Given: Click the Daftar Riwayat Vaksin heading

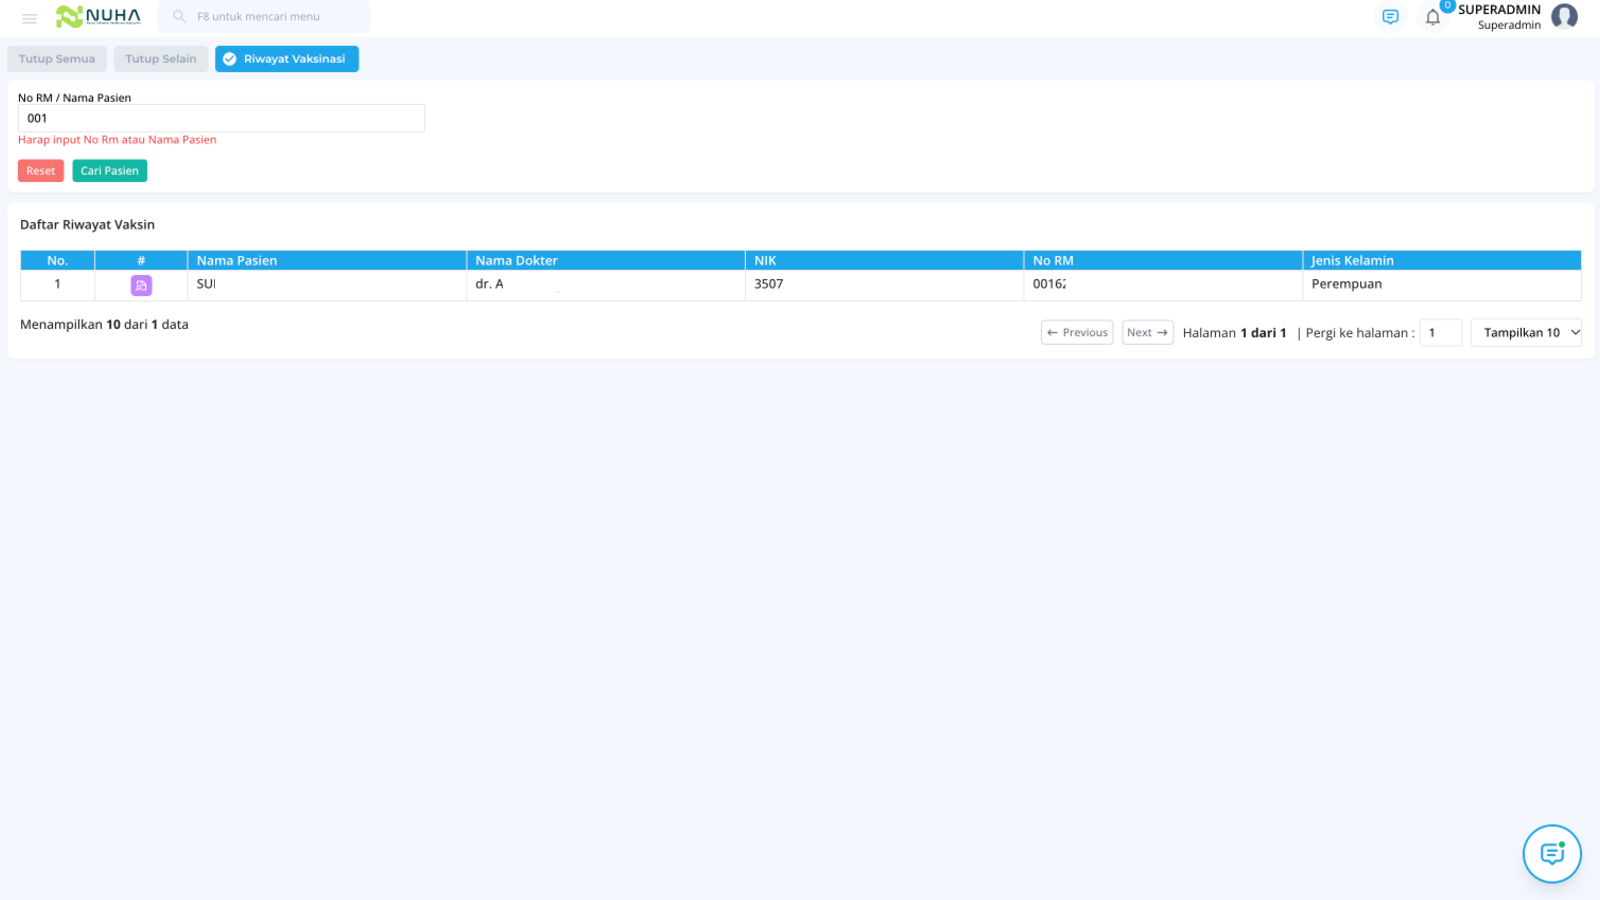Looking at the screenshot, I should point(87,225).
